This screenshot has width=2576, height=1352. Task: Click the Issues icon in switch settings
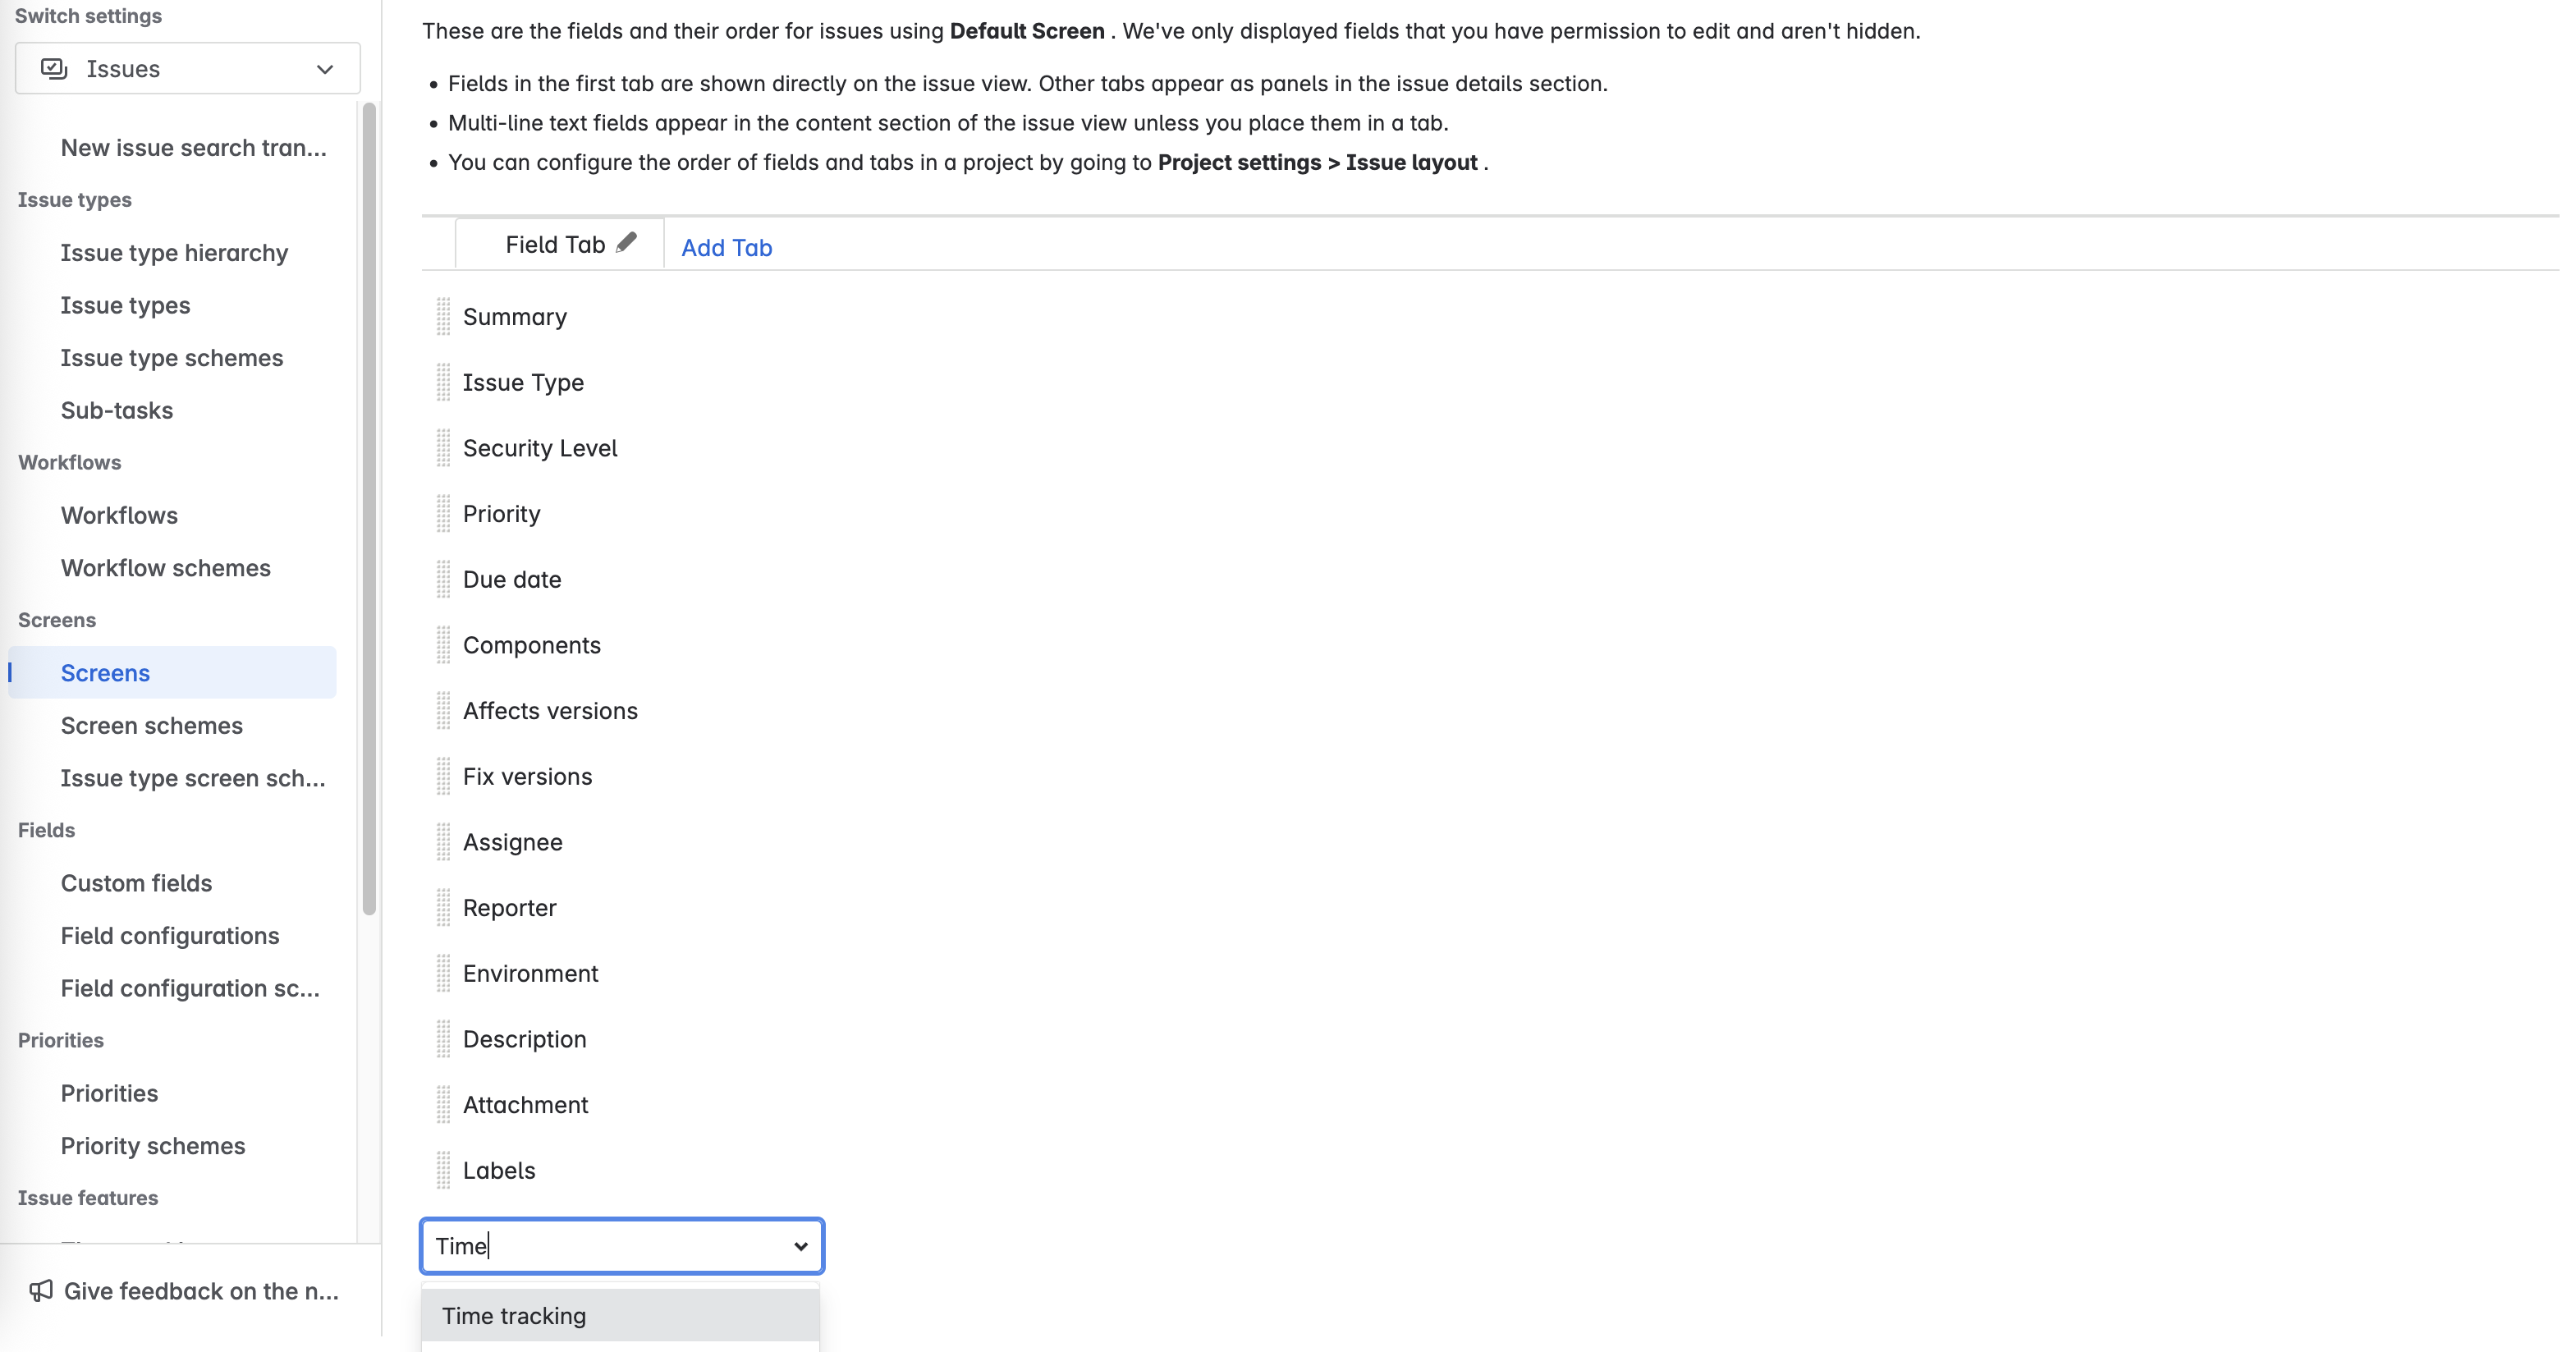coord(54,68)
